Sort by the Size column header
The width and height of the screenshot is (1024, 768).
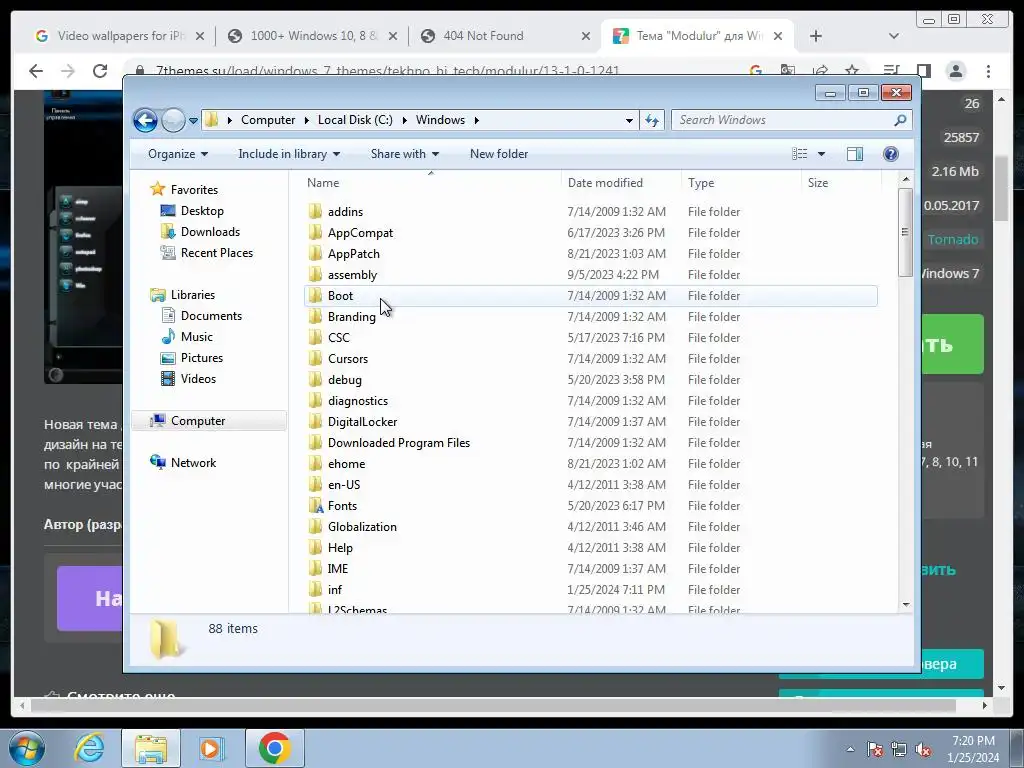841,183
